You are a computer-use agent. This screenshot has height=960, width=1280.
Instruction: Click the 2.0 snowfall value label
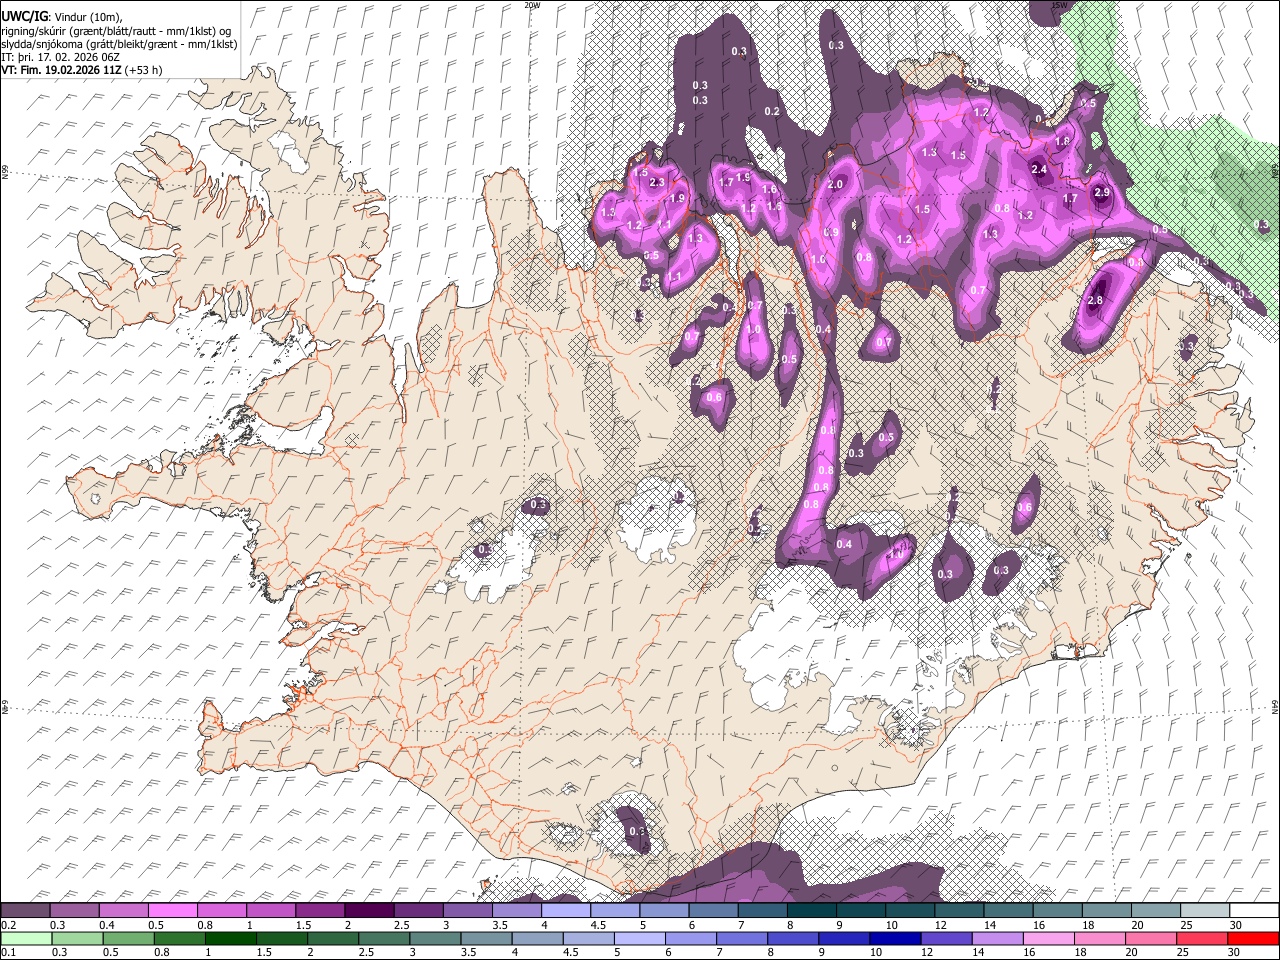click(x=836, y=184)
